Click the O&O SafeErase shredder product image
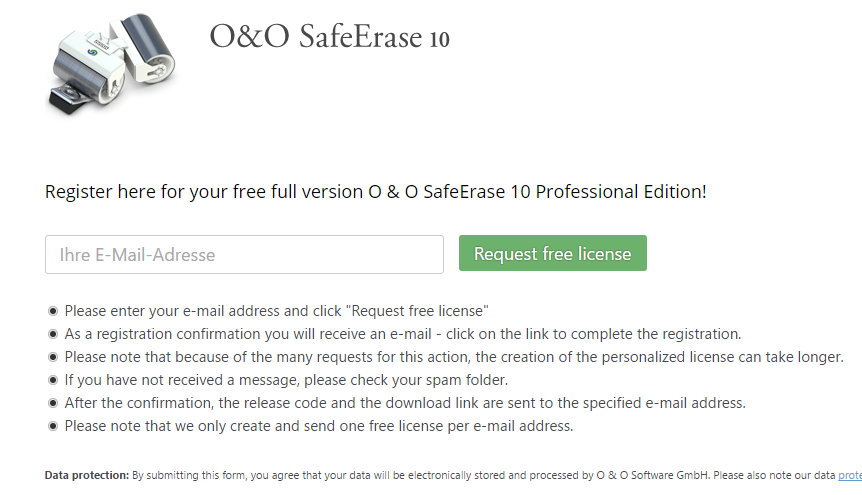The image size is (862, 495). 110,62
